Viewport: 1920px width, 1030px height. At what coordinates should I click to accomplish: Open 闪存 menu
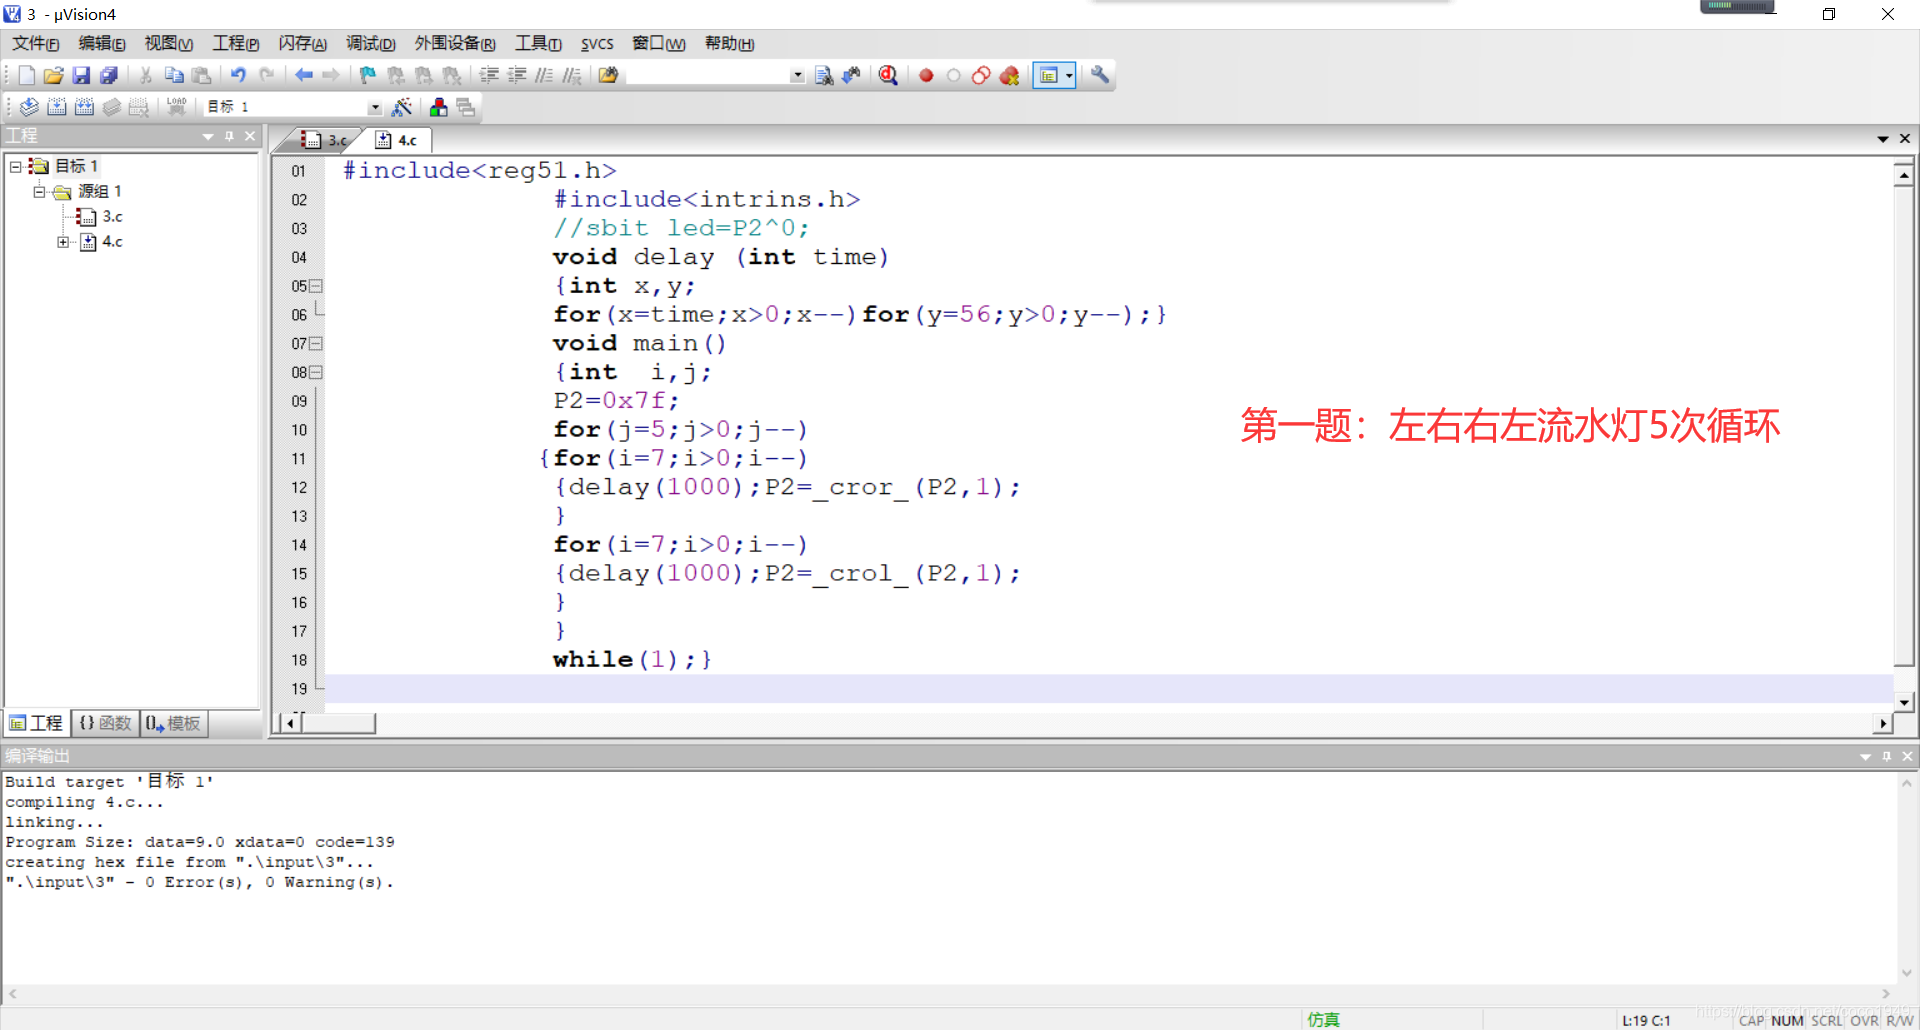[302, 43]
